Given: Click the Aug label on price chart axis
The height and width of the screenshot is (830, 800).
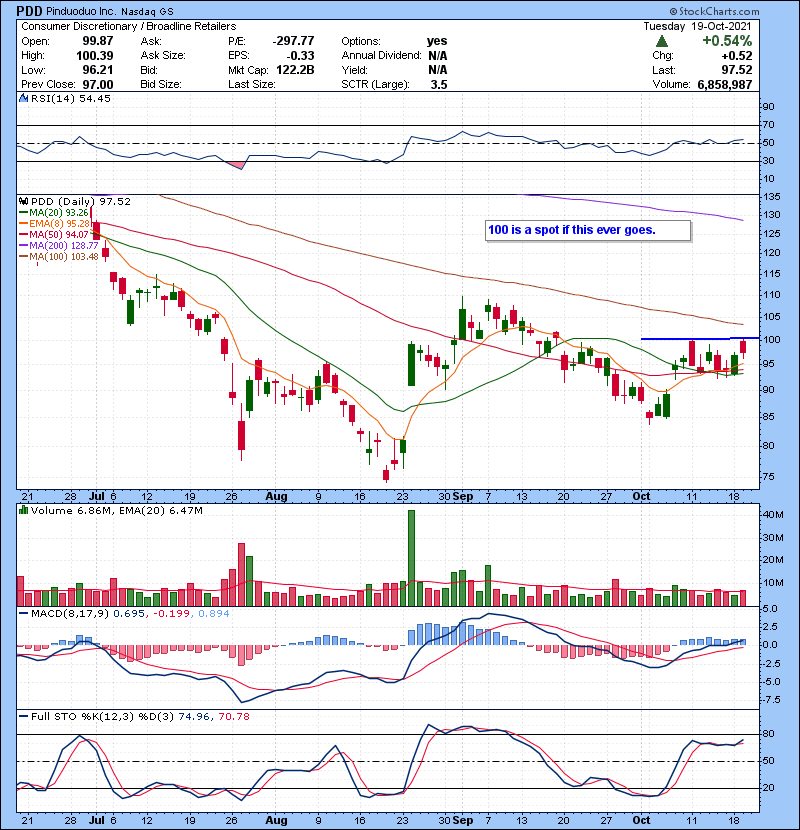Looking at the screenshot, I should (x=276, y=496).
